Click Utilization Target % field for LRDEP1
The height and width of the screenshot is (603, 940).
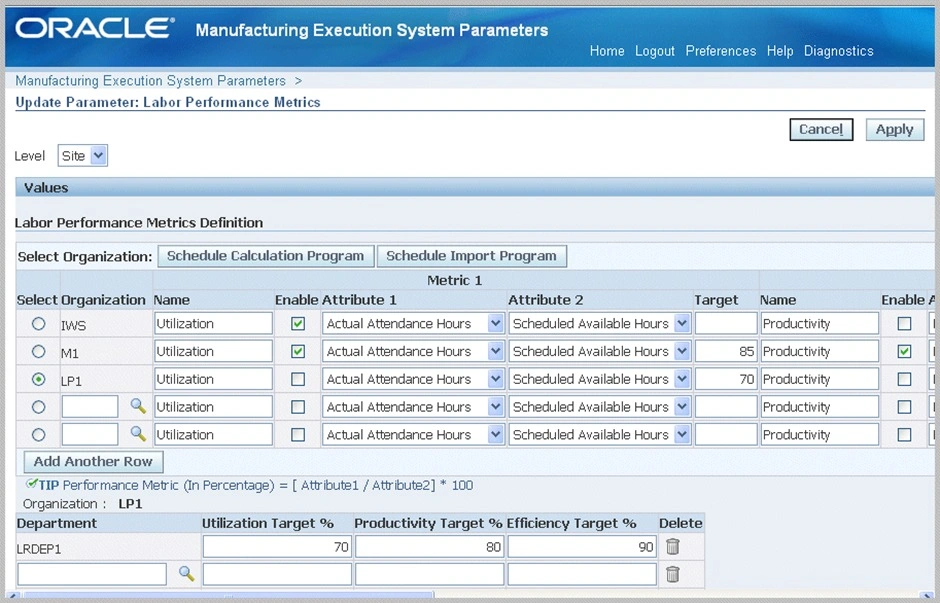(277, 546)
